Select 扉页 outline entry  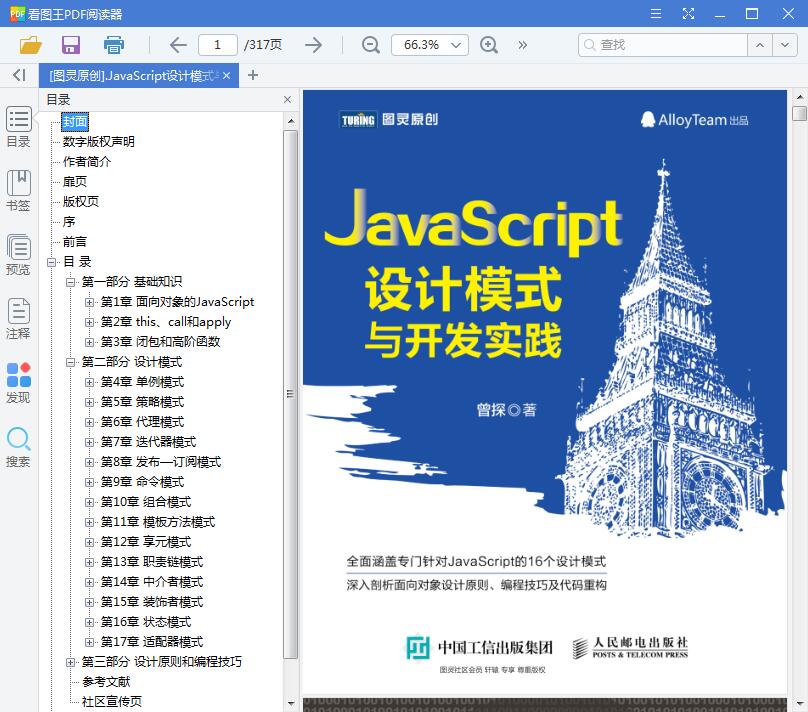coord(75,181)
